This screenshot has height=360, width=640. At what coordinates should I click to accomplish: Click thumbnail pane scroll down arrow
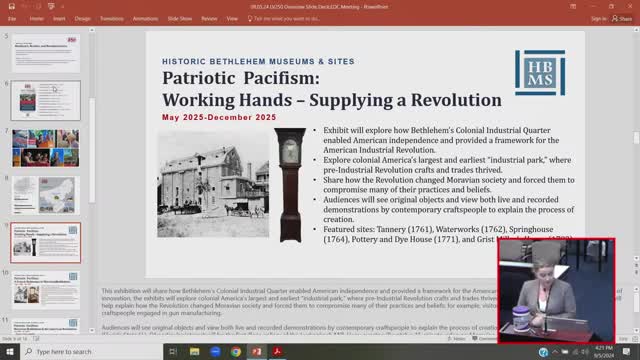point(92,330)
